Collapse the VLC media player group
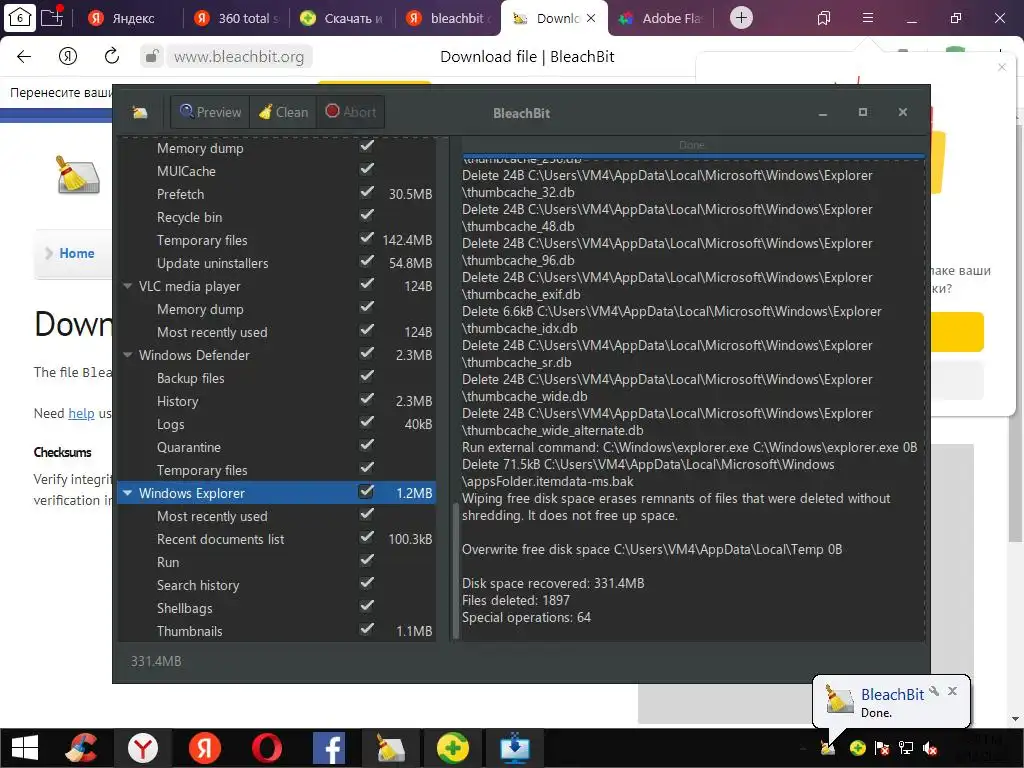This screenshot has height=768, width=1024. click(x=127, y=286)
